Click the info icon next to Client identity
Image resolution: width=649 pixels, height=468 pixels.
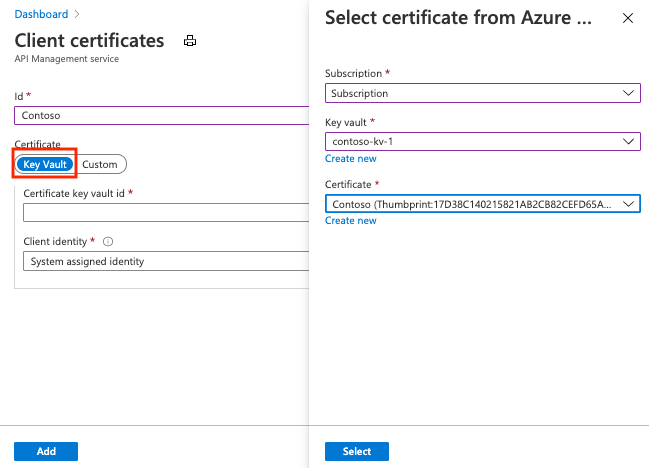(108, 241)
